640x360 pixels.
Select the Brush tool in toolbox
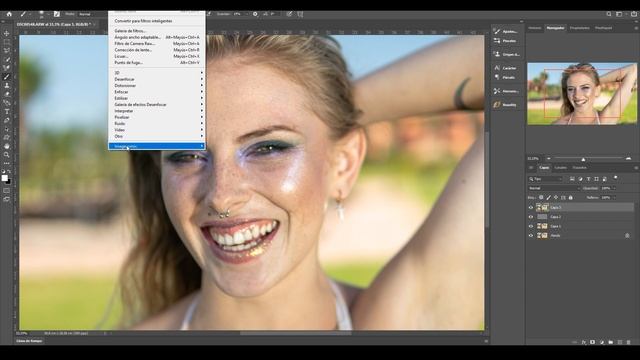click(7, 77)
